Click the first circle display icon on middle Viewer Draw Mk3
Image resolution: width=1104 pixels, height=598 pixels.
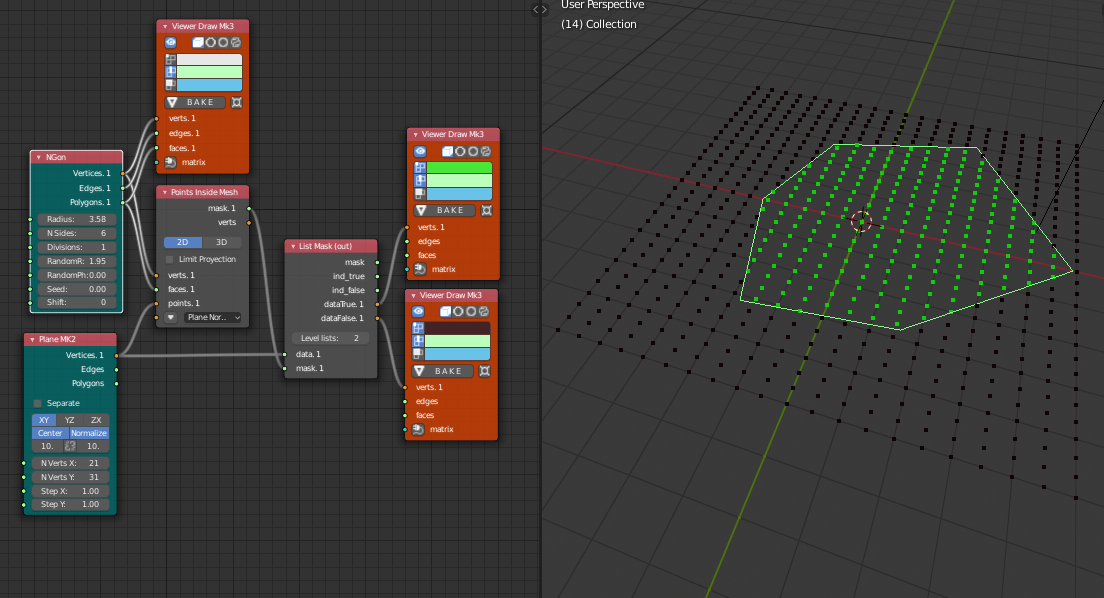point(460,151)
